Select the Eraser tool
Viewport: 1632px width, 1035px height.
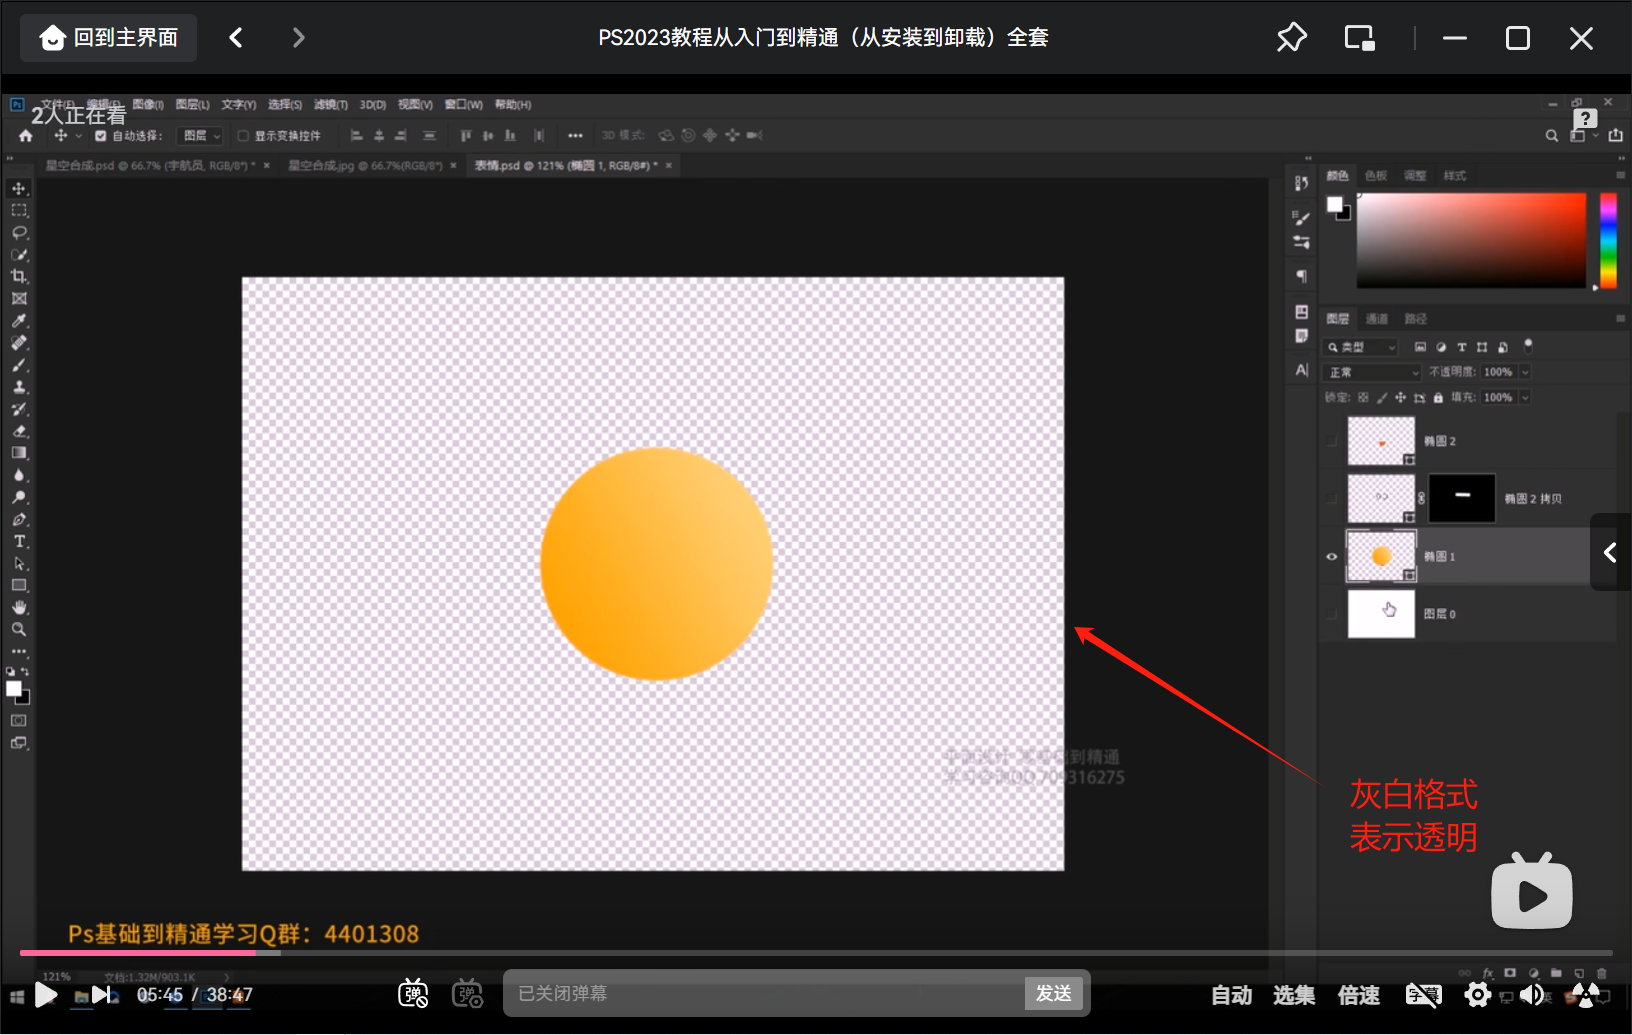[x=19, y=431]
